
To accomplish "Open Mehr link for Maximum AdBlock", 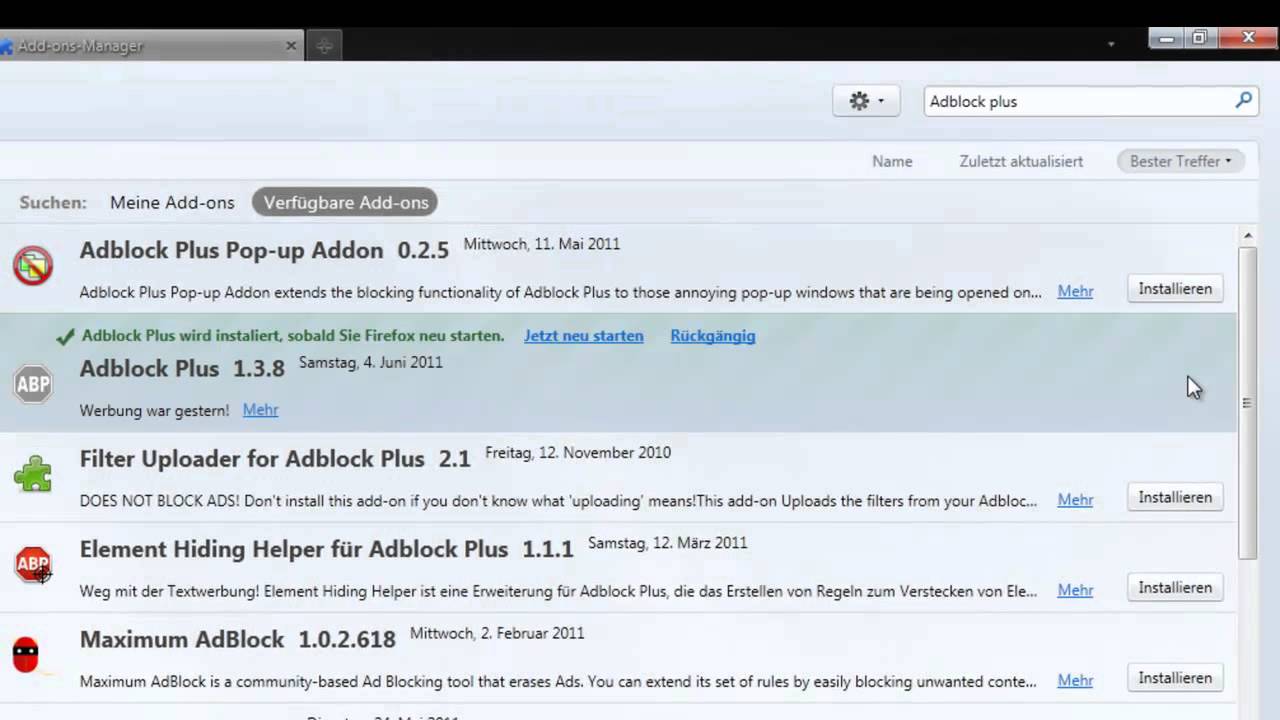I will click(1075, 680).
